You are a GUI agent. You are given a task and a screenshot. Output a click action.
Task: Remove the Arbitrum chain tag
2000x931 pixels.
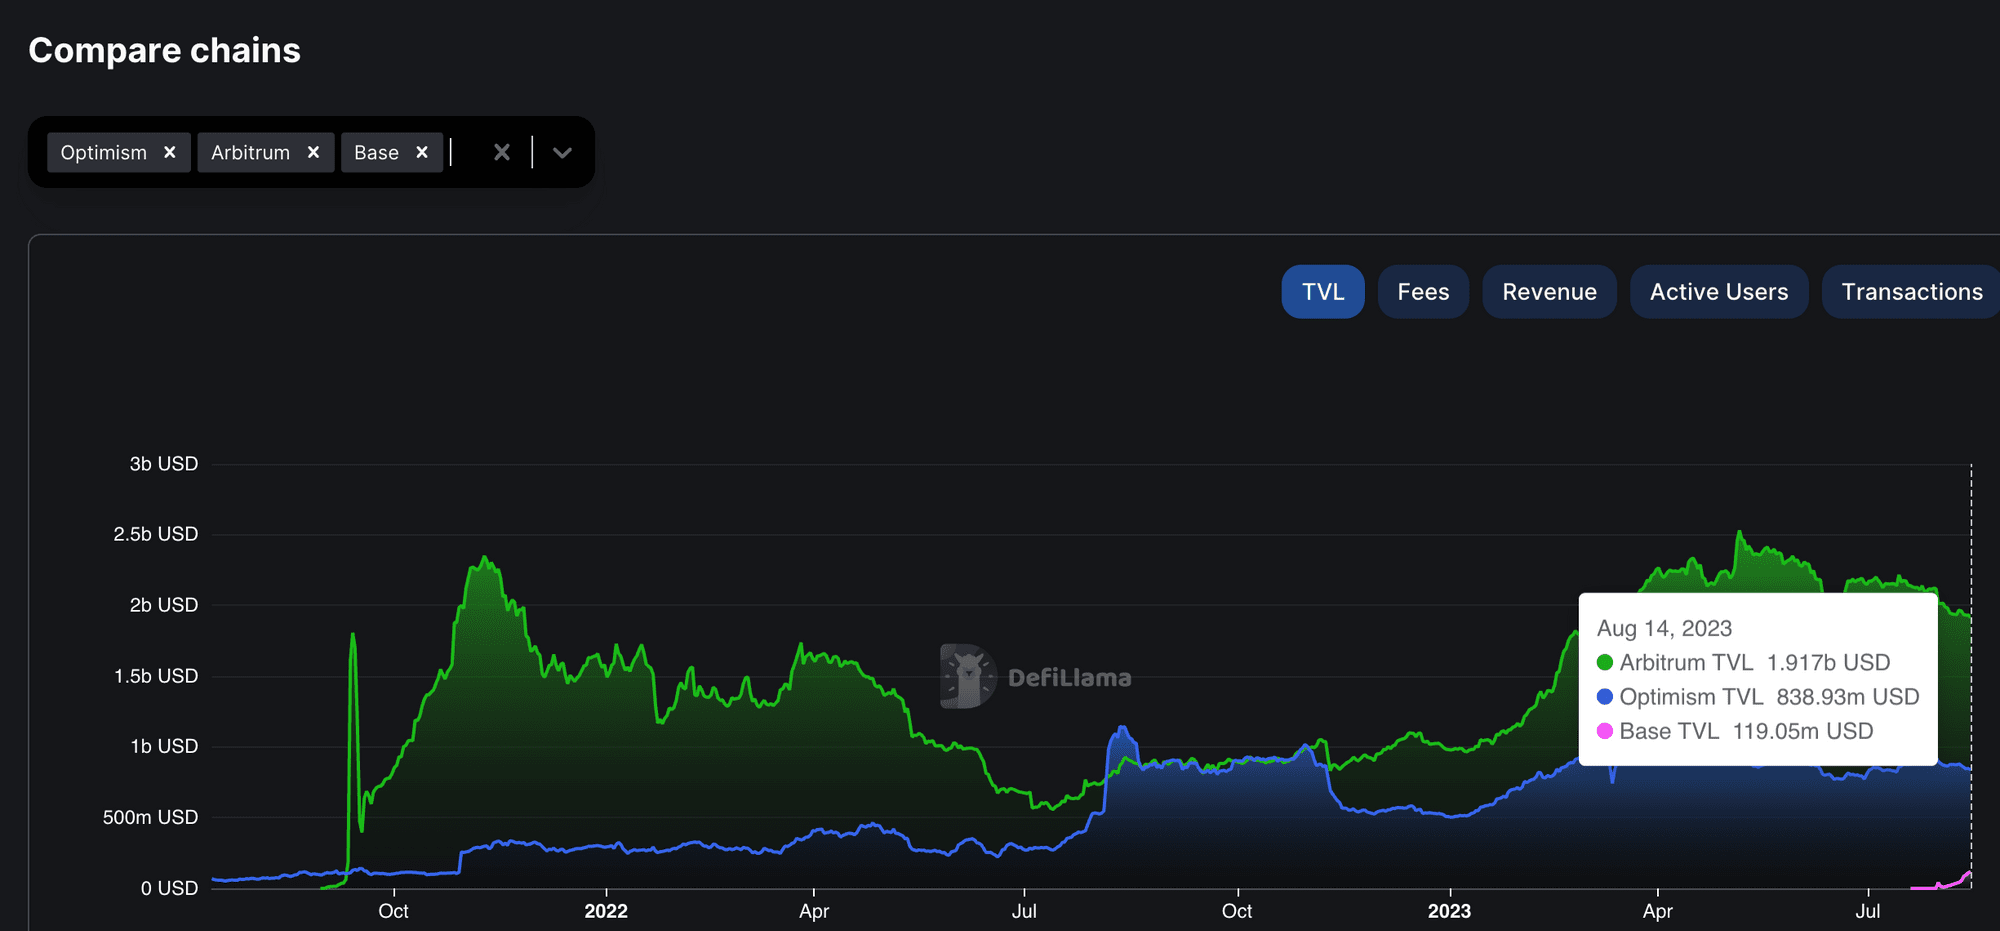(x=313, y=152)
